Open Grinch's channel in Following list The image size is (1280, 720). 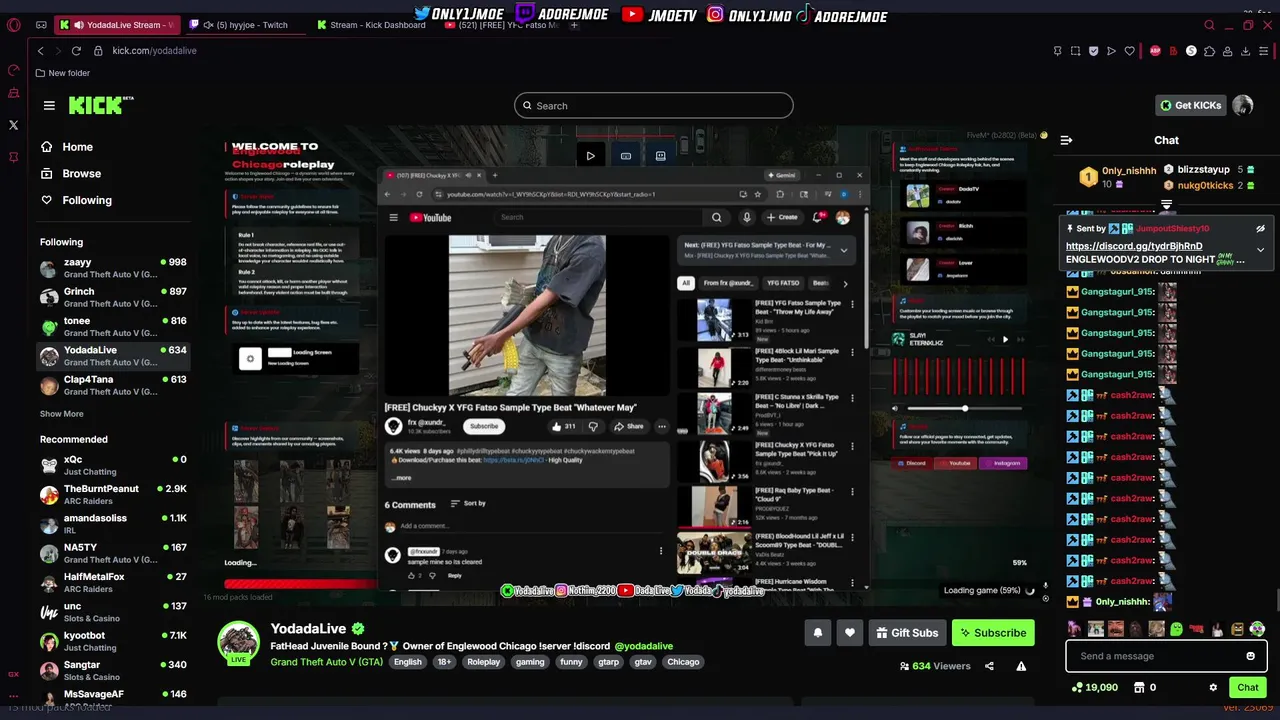[113, 297]
